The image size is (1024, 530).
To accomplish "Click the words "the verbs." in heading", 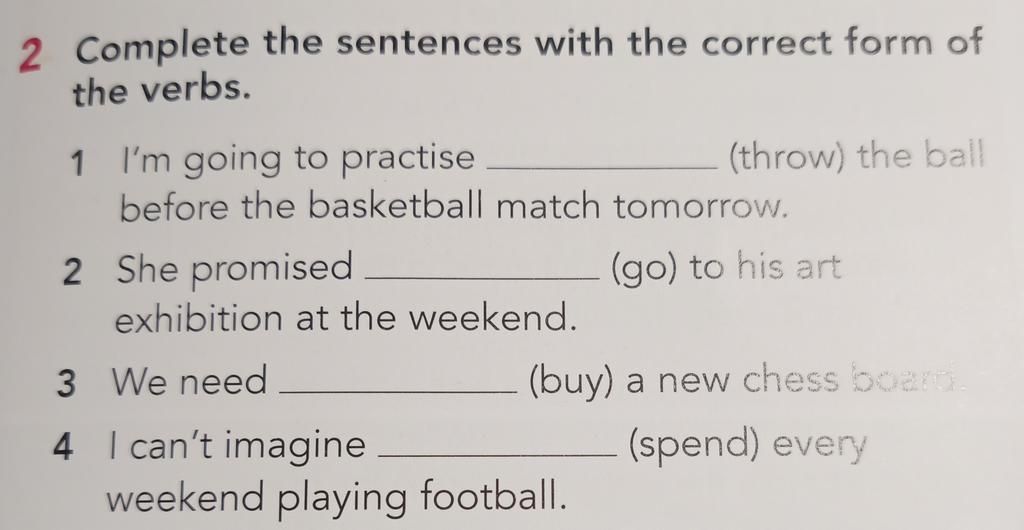I will click(x=161, y=91).
